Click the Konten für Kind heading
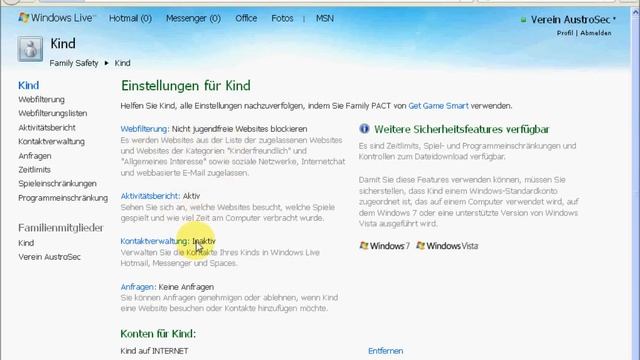640x360 pixels. (158, 334)
